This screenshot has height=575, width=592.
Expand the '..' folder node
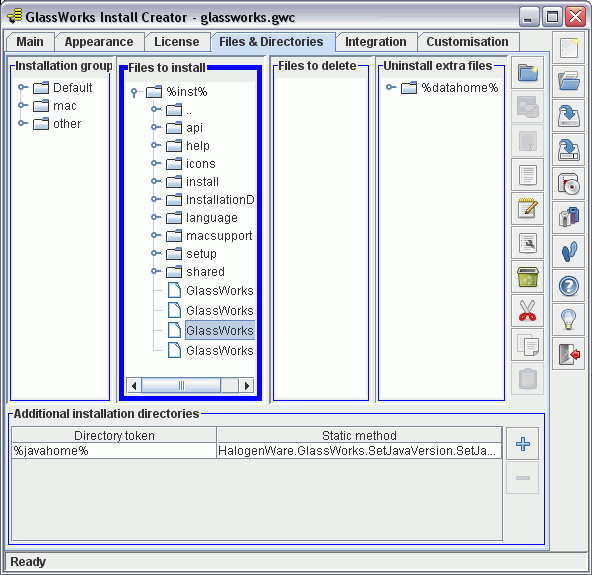(155, 109)
